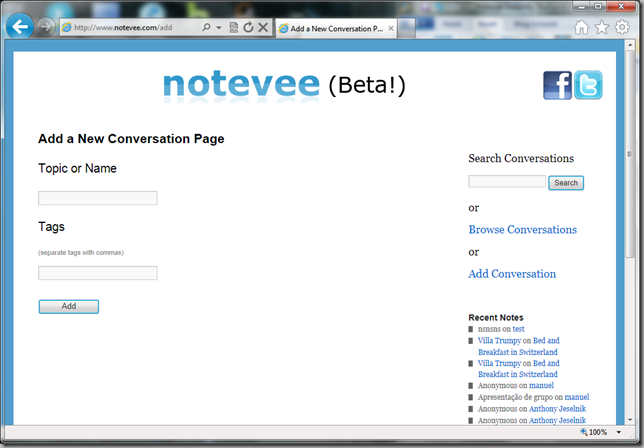Open a new blank tab
Screen dimensions: 644x448
pos(407,28)
